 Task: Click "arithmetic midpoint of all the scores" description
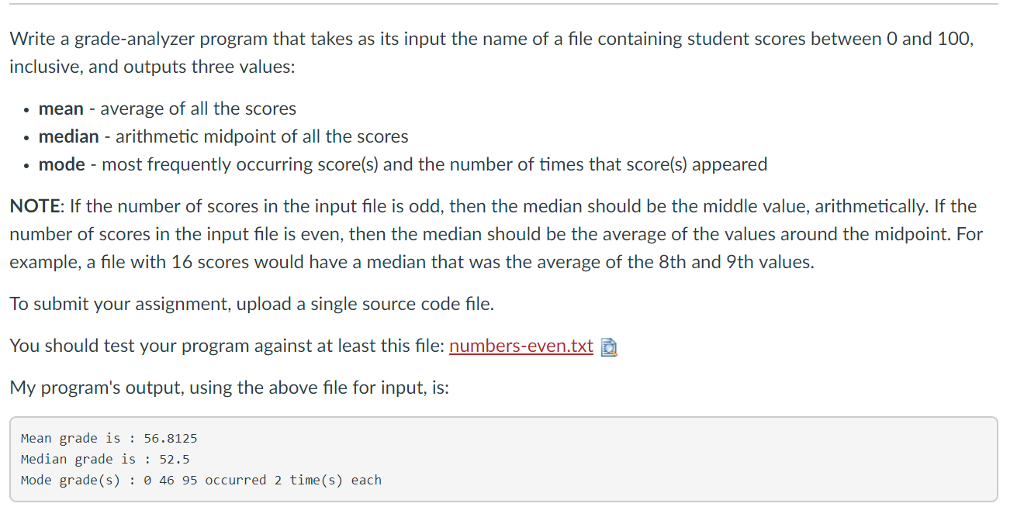[262, 136]
